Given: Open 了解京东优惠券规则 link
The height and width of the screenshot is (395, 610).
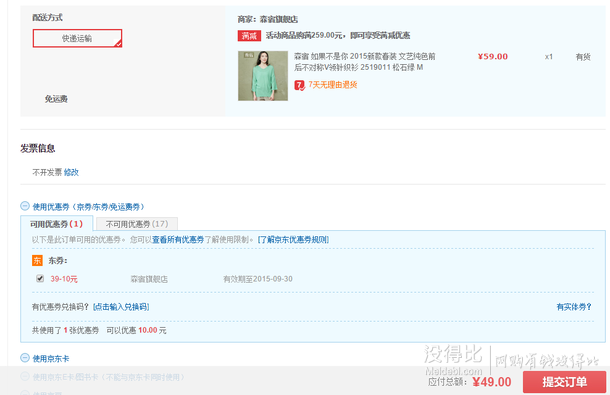Looking at the screenshot, I should [293, 240].
